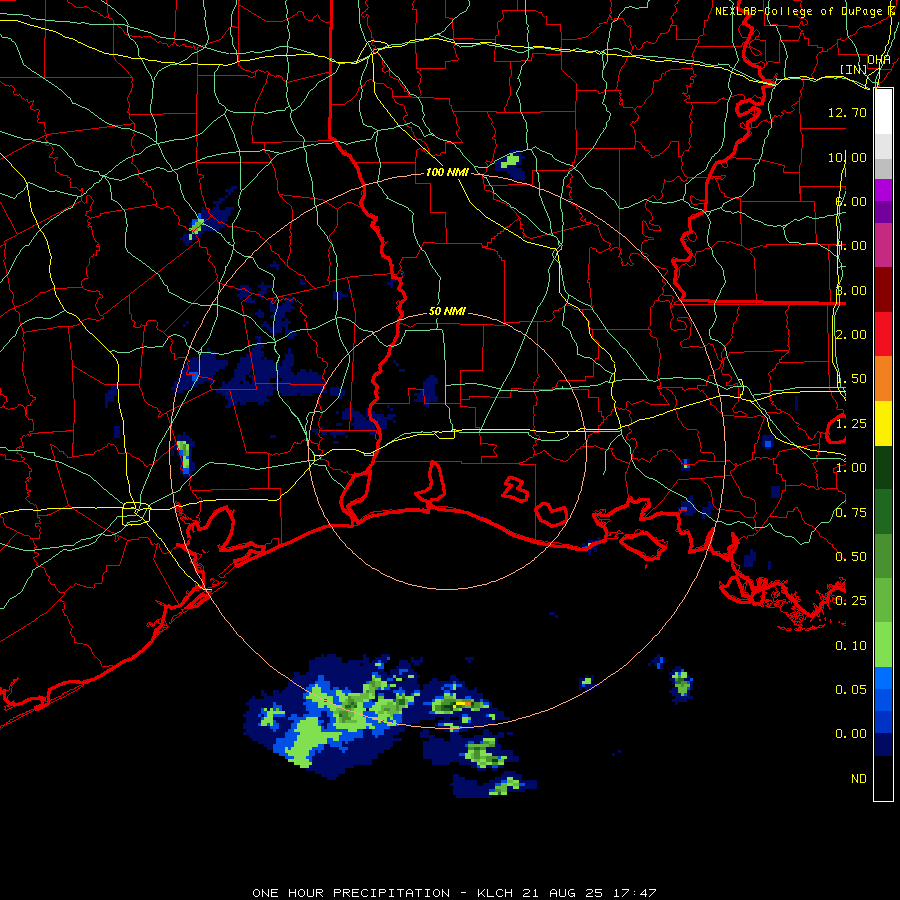900x900 pixels.
Task: Click the 'ND' no-data legend label
Action: 859,779
